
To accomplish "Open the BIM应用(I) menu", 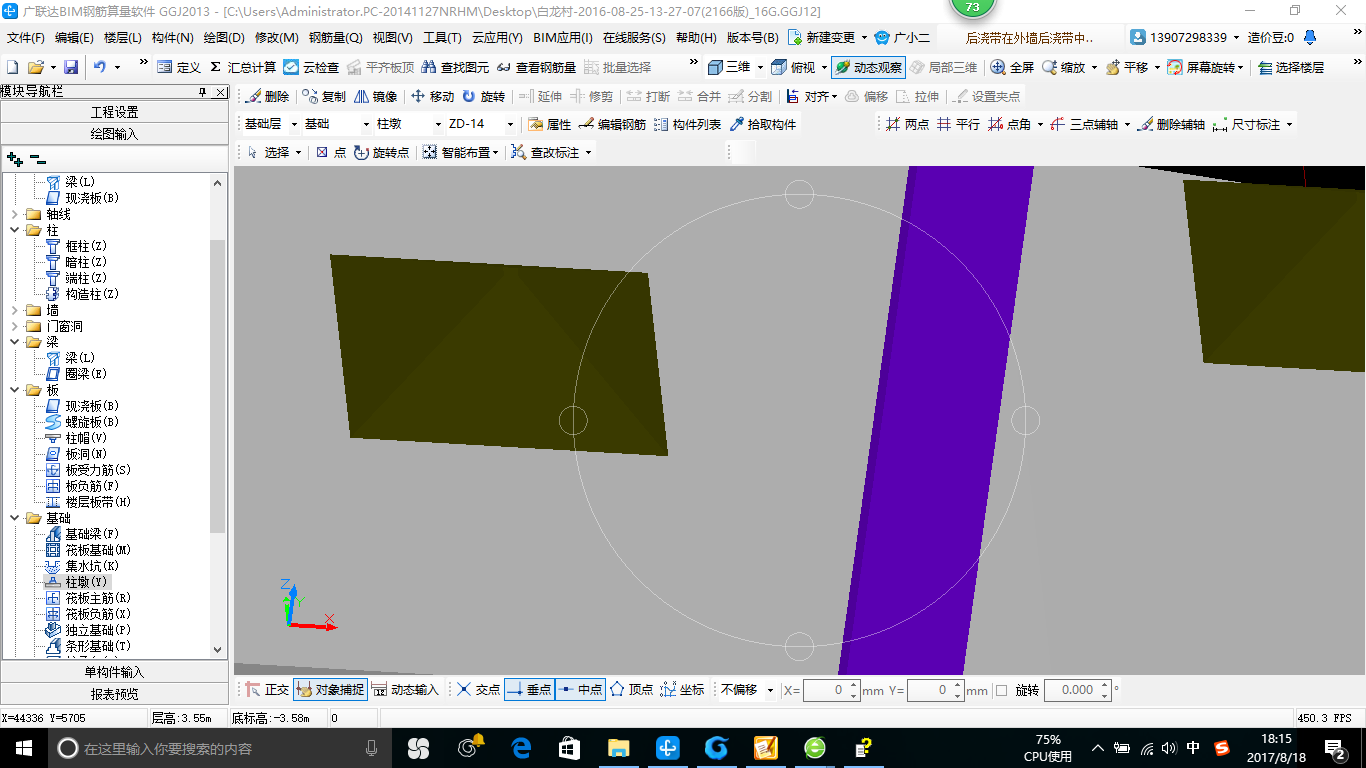I will [x=563, y=38].
